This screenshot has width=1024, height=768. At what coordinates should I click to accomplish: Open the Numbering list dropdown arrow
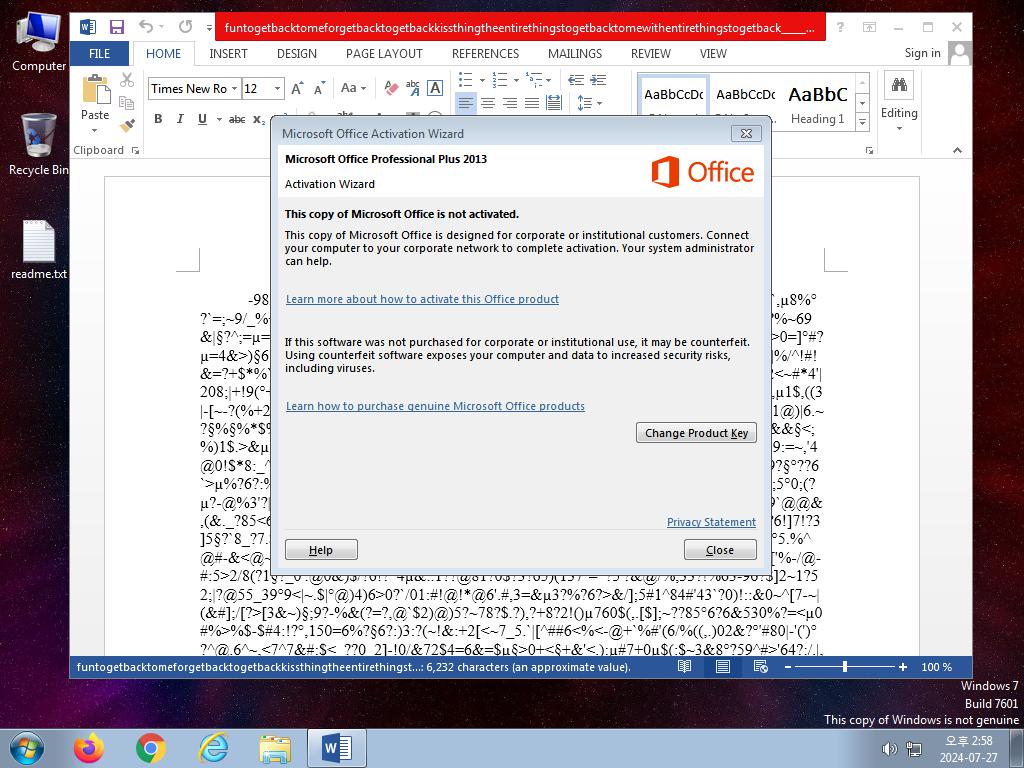coord(517,80)
